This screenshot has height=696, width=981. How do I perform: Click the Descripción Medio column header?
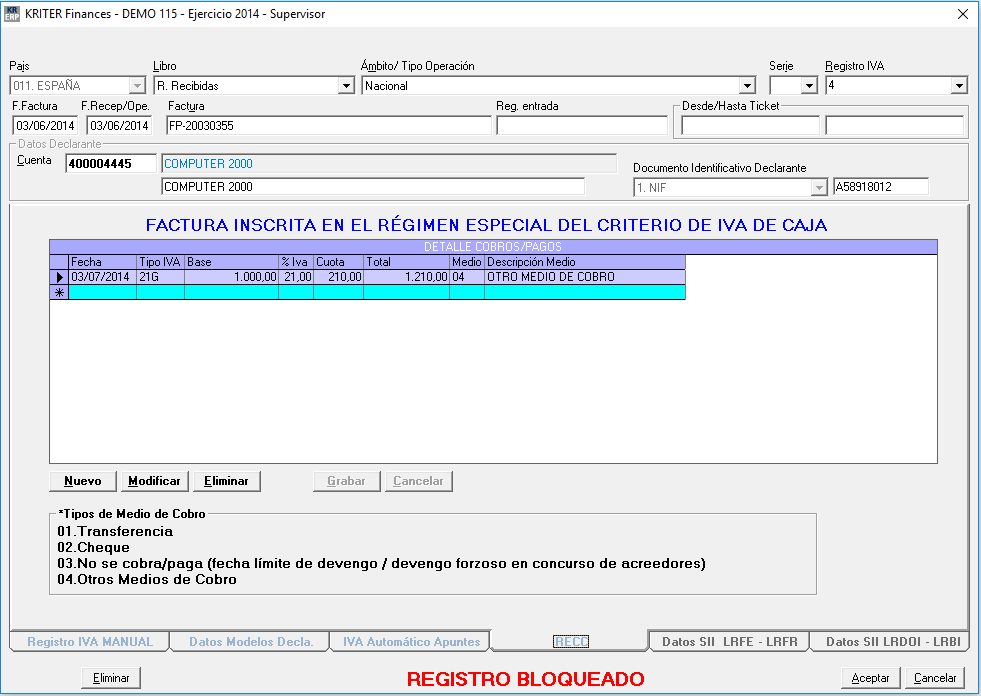pos(585,262)
